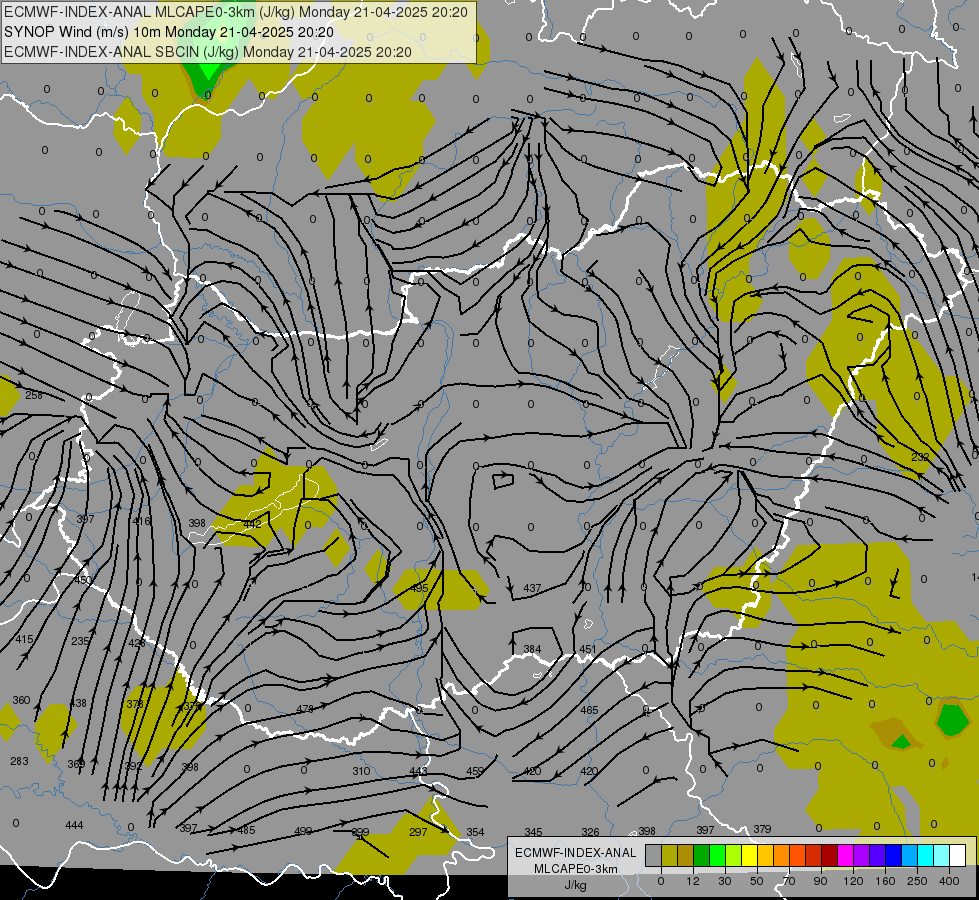The width and height of the screenshot is (979, 900).
Task: Pick the purple swatch next to magenta
Action: (862, 855)
